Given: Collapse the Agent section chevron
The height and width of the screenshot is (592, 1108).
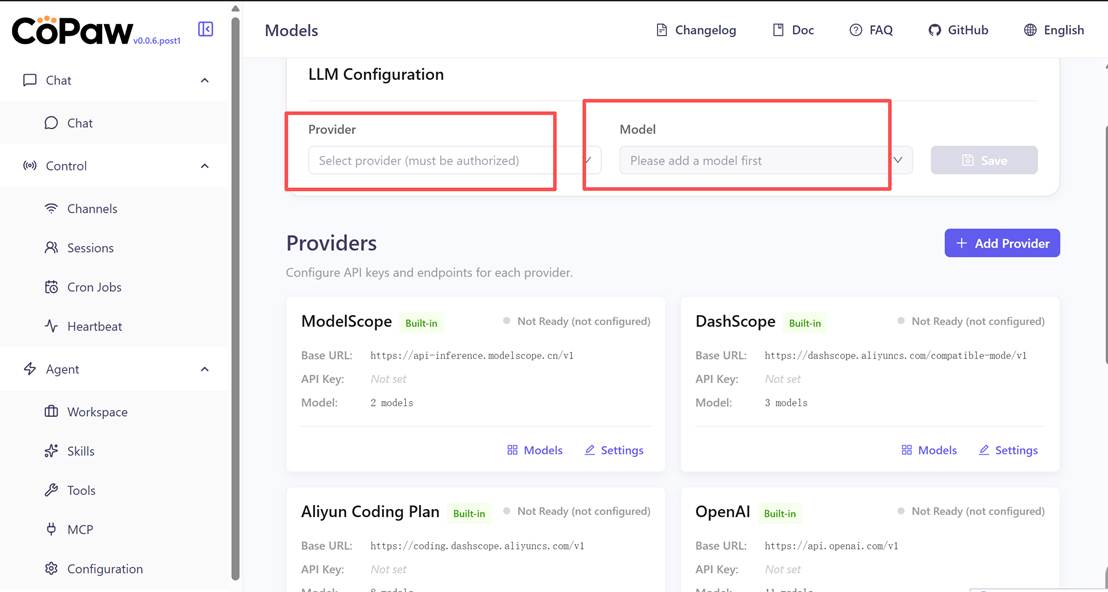Looking at the screenshot, I should coord(205,369).
